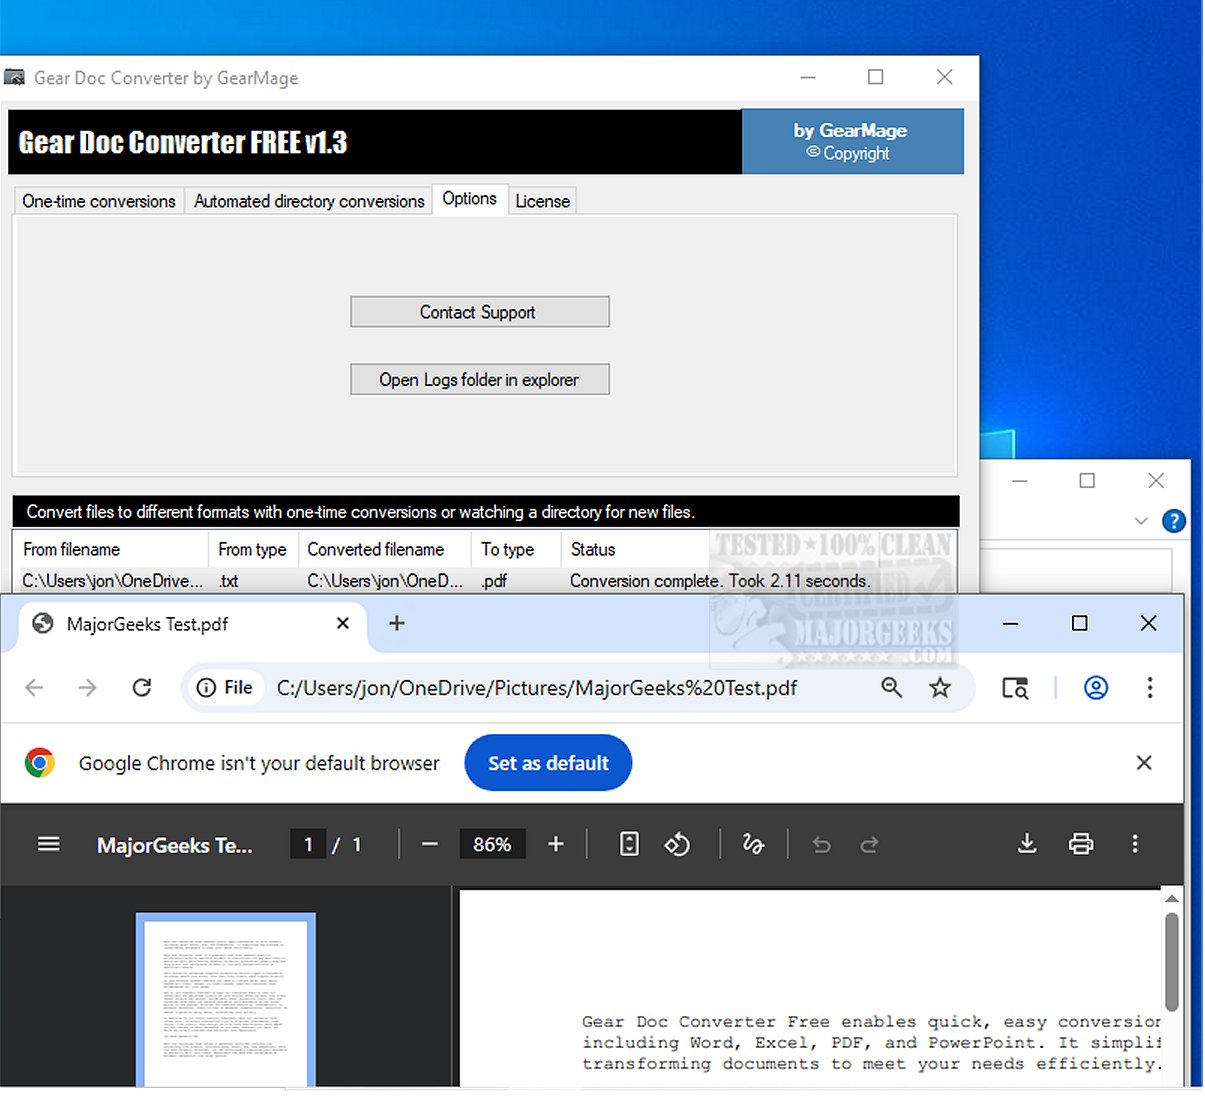Open Automated directory conversions tab

click(309, 201)
